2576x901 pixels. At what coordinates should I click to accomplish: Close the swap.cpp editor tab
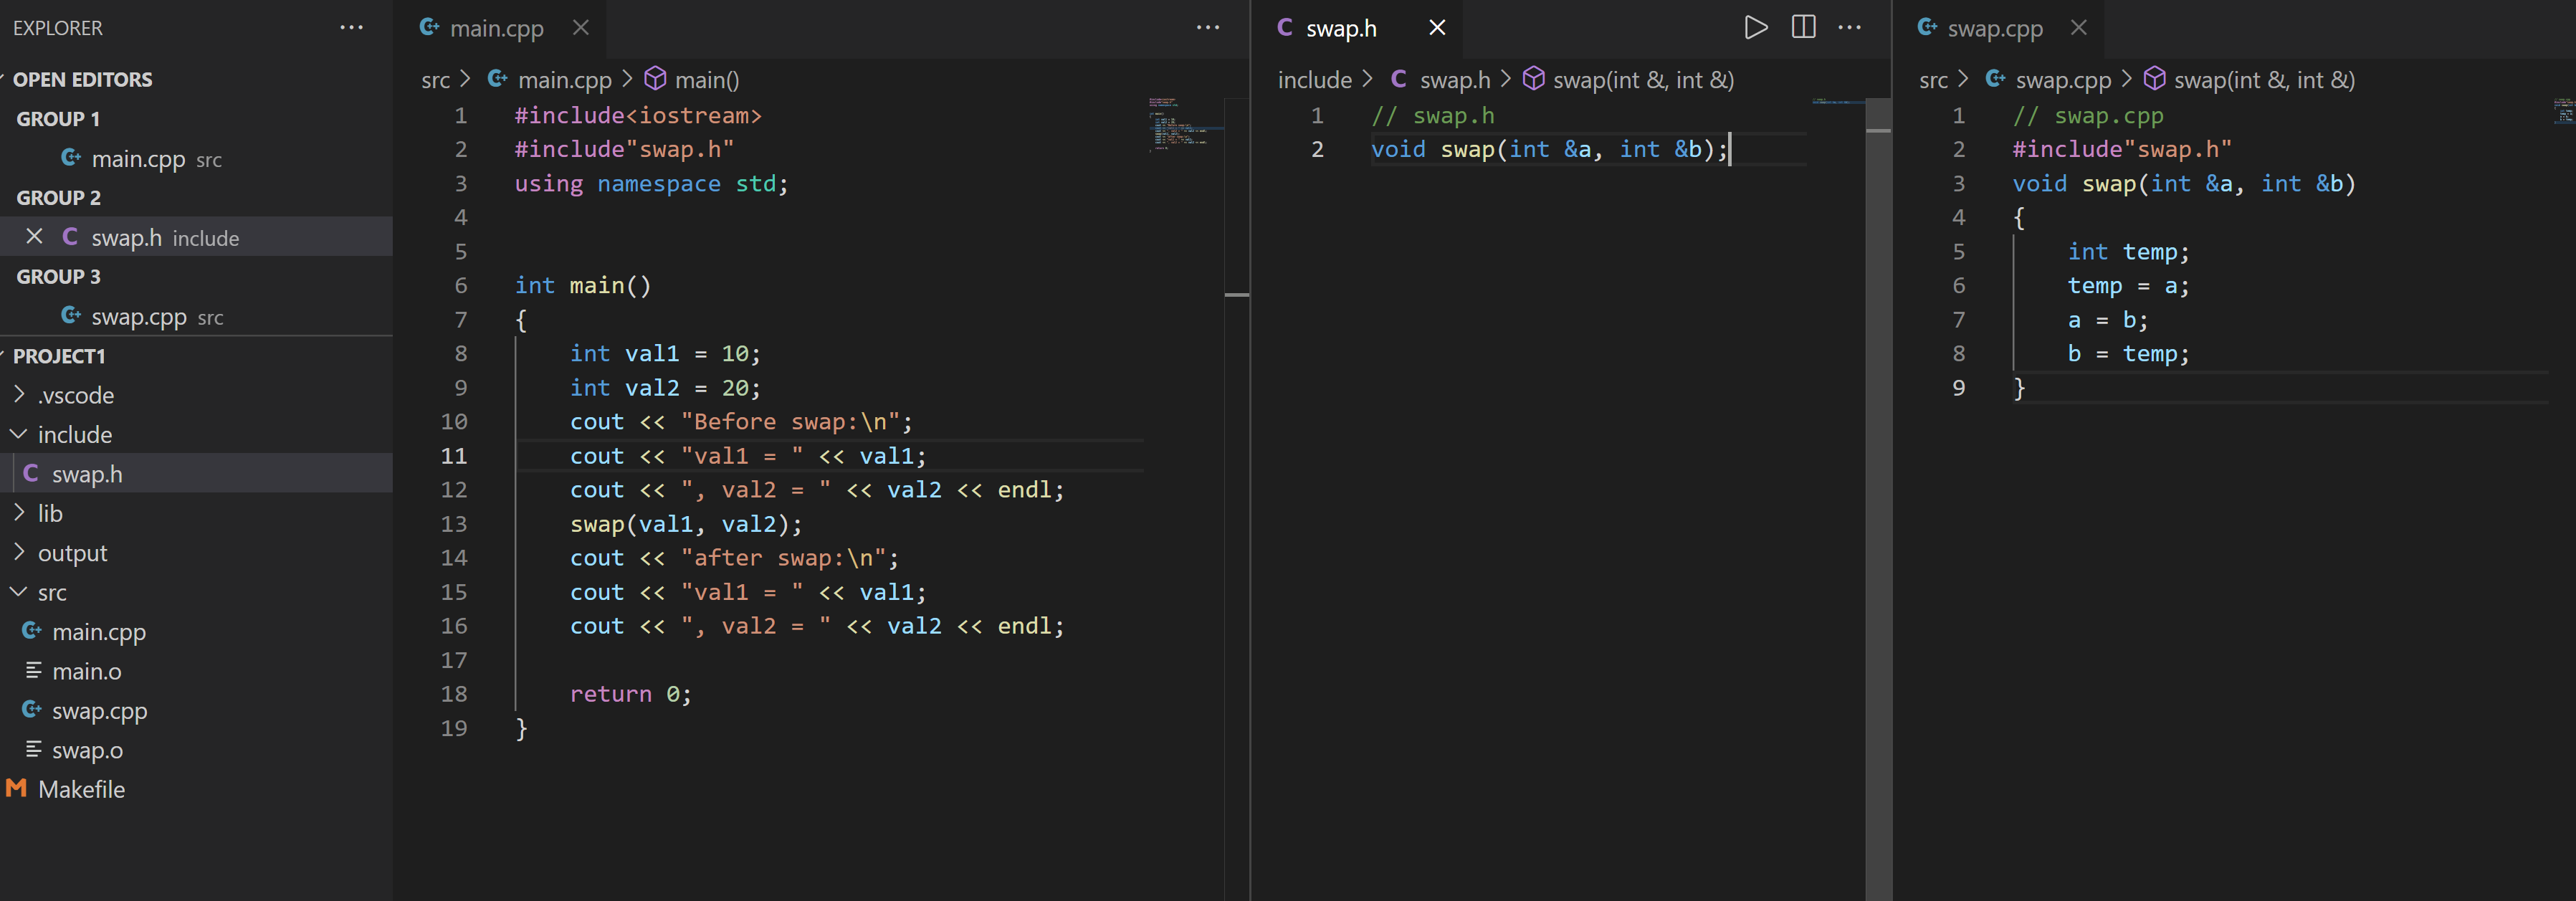pyautogui.click(x=2078, y=27)
